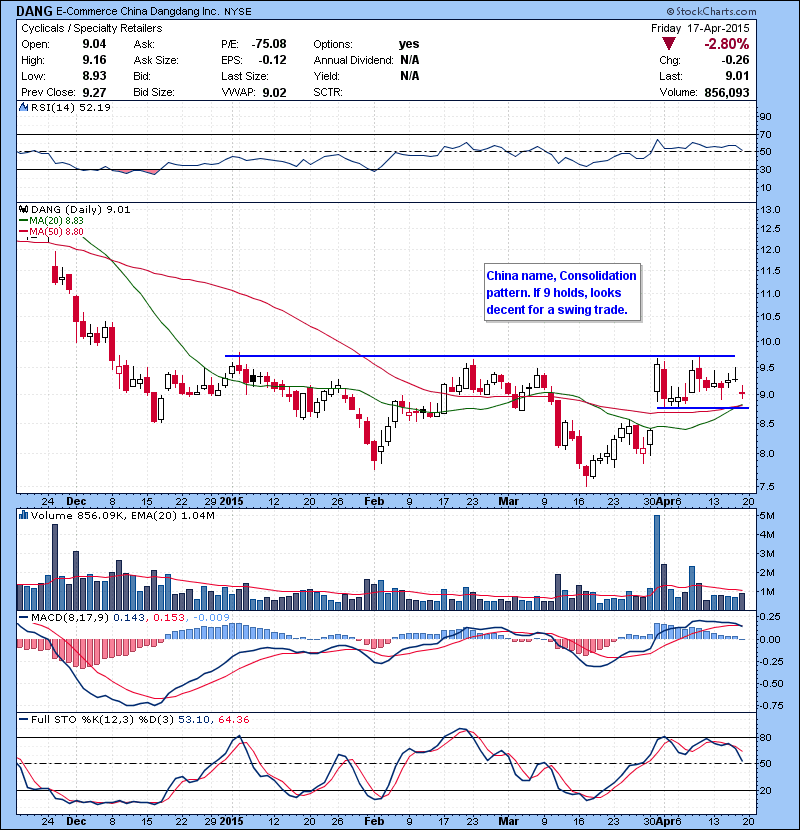This screenshot has width=800, height=830.
Task: Click the DANG (Daily) 9.01 chart label
Action: [80, 210]
